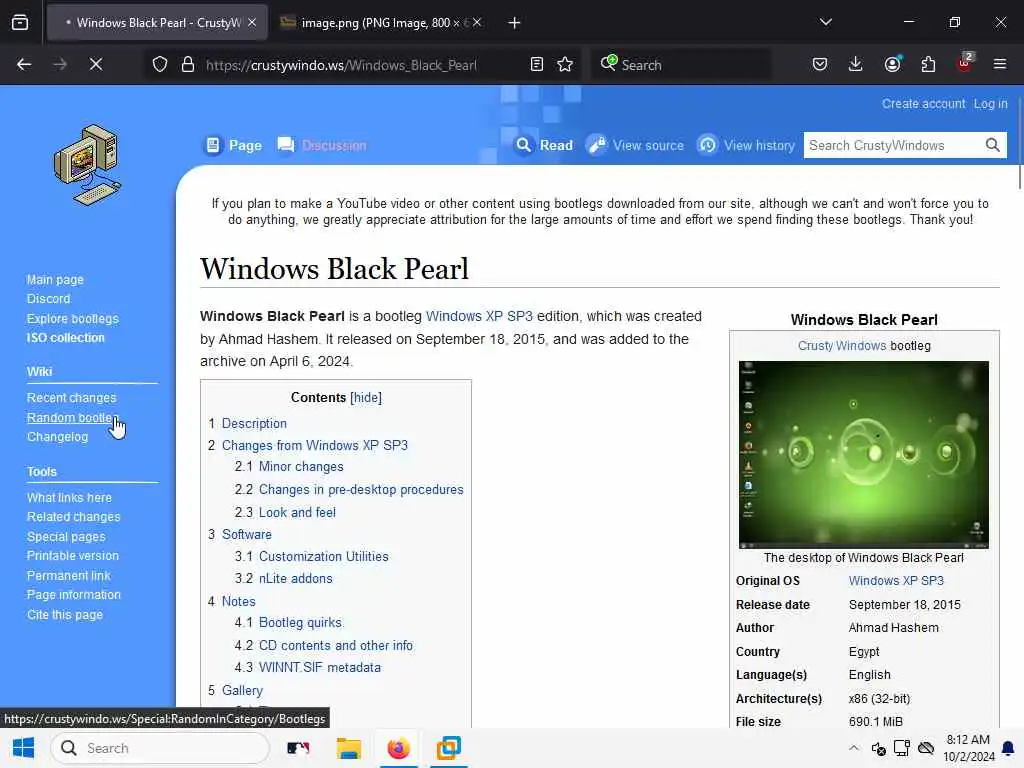Click Cite this page link
The width and height of the screenshot is (1024, 768).
pos(65,615)
